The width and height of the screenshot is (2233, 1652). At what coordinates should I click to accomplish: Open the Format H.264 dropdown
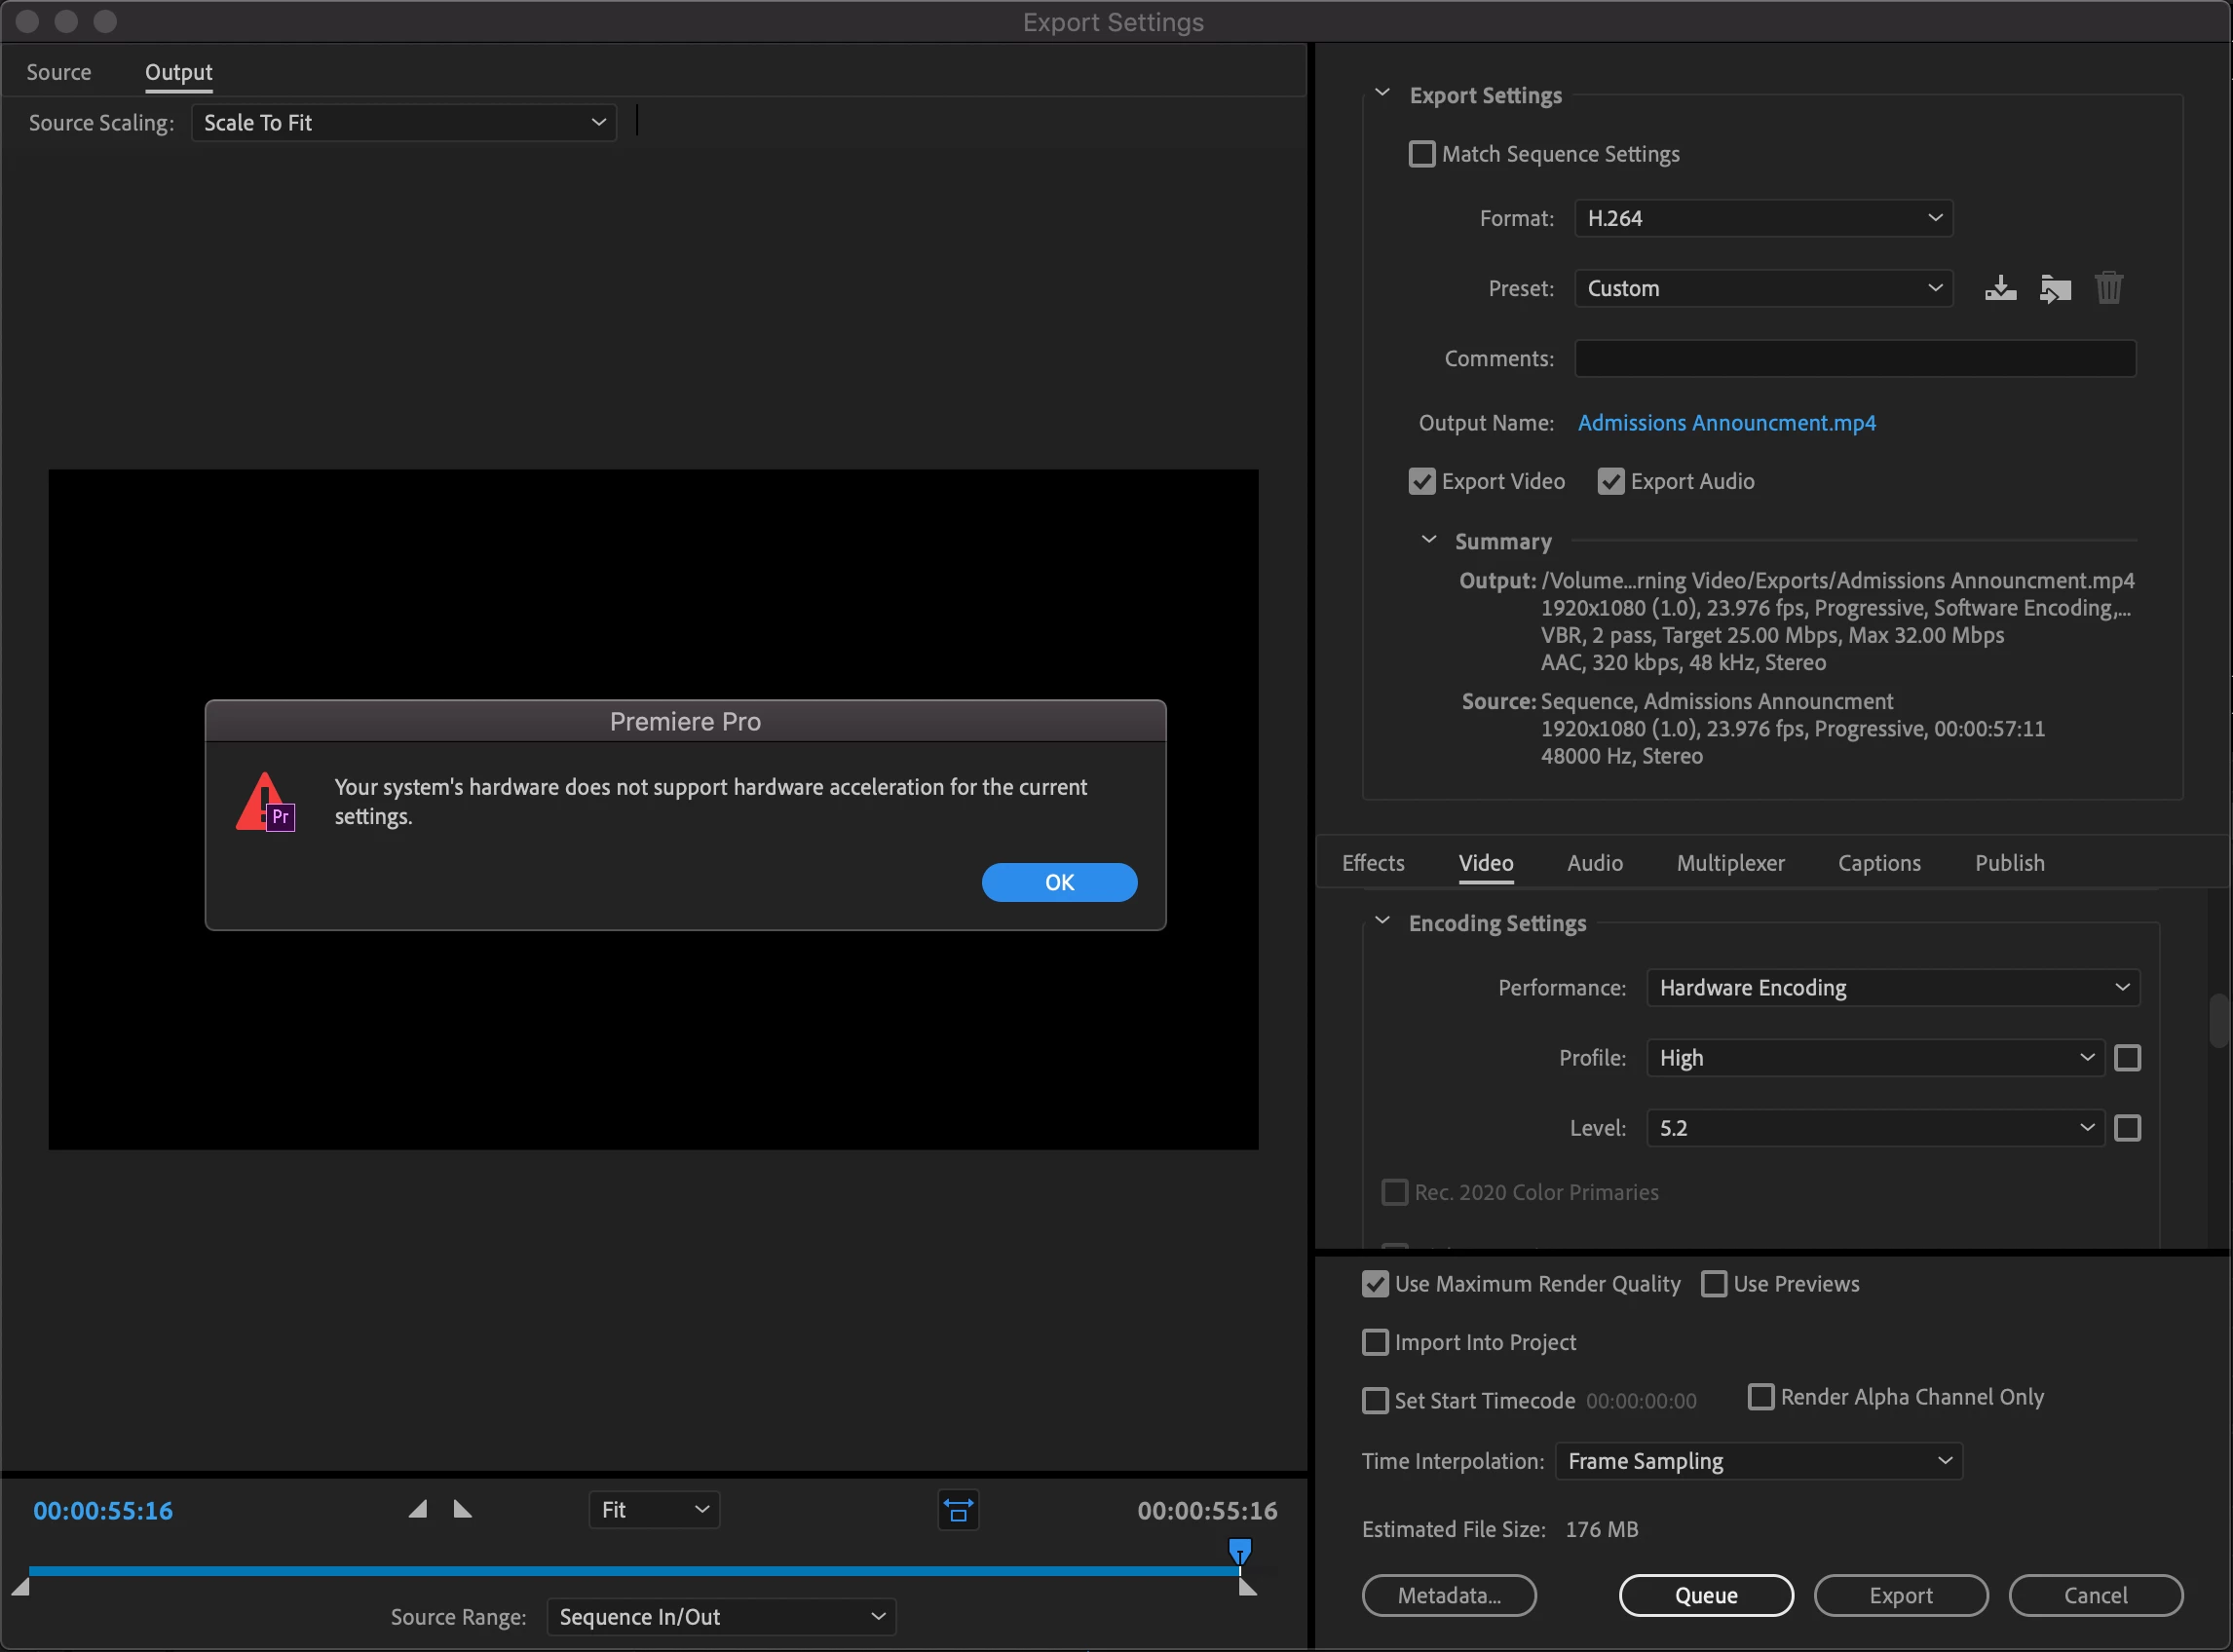(x=1762, y=218)
